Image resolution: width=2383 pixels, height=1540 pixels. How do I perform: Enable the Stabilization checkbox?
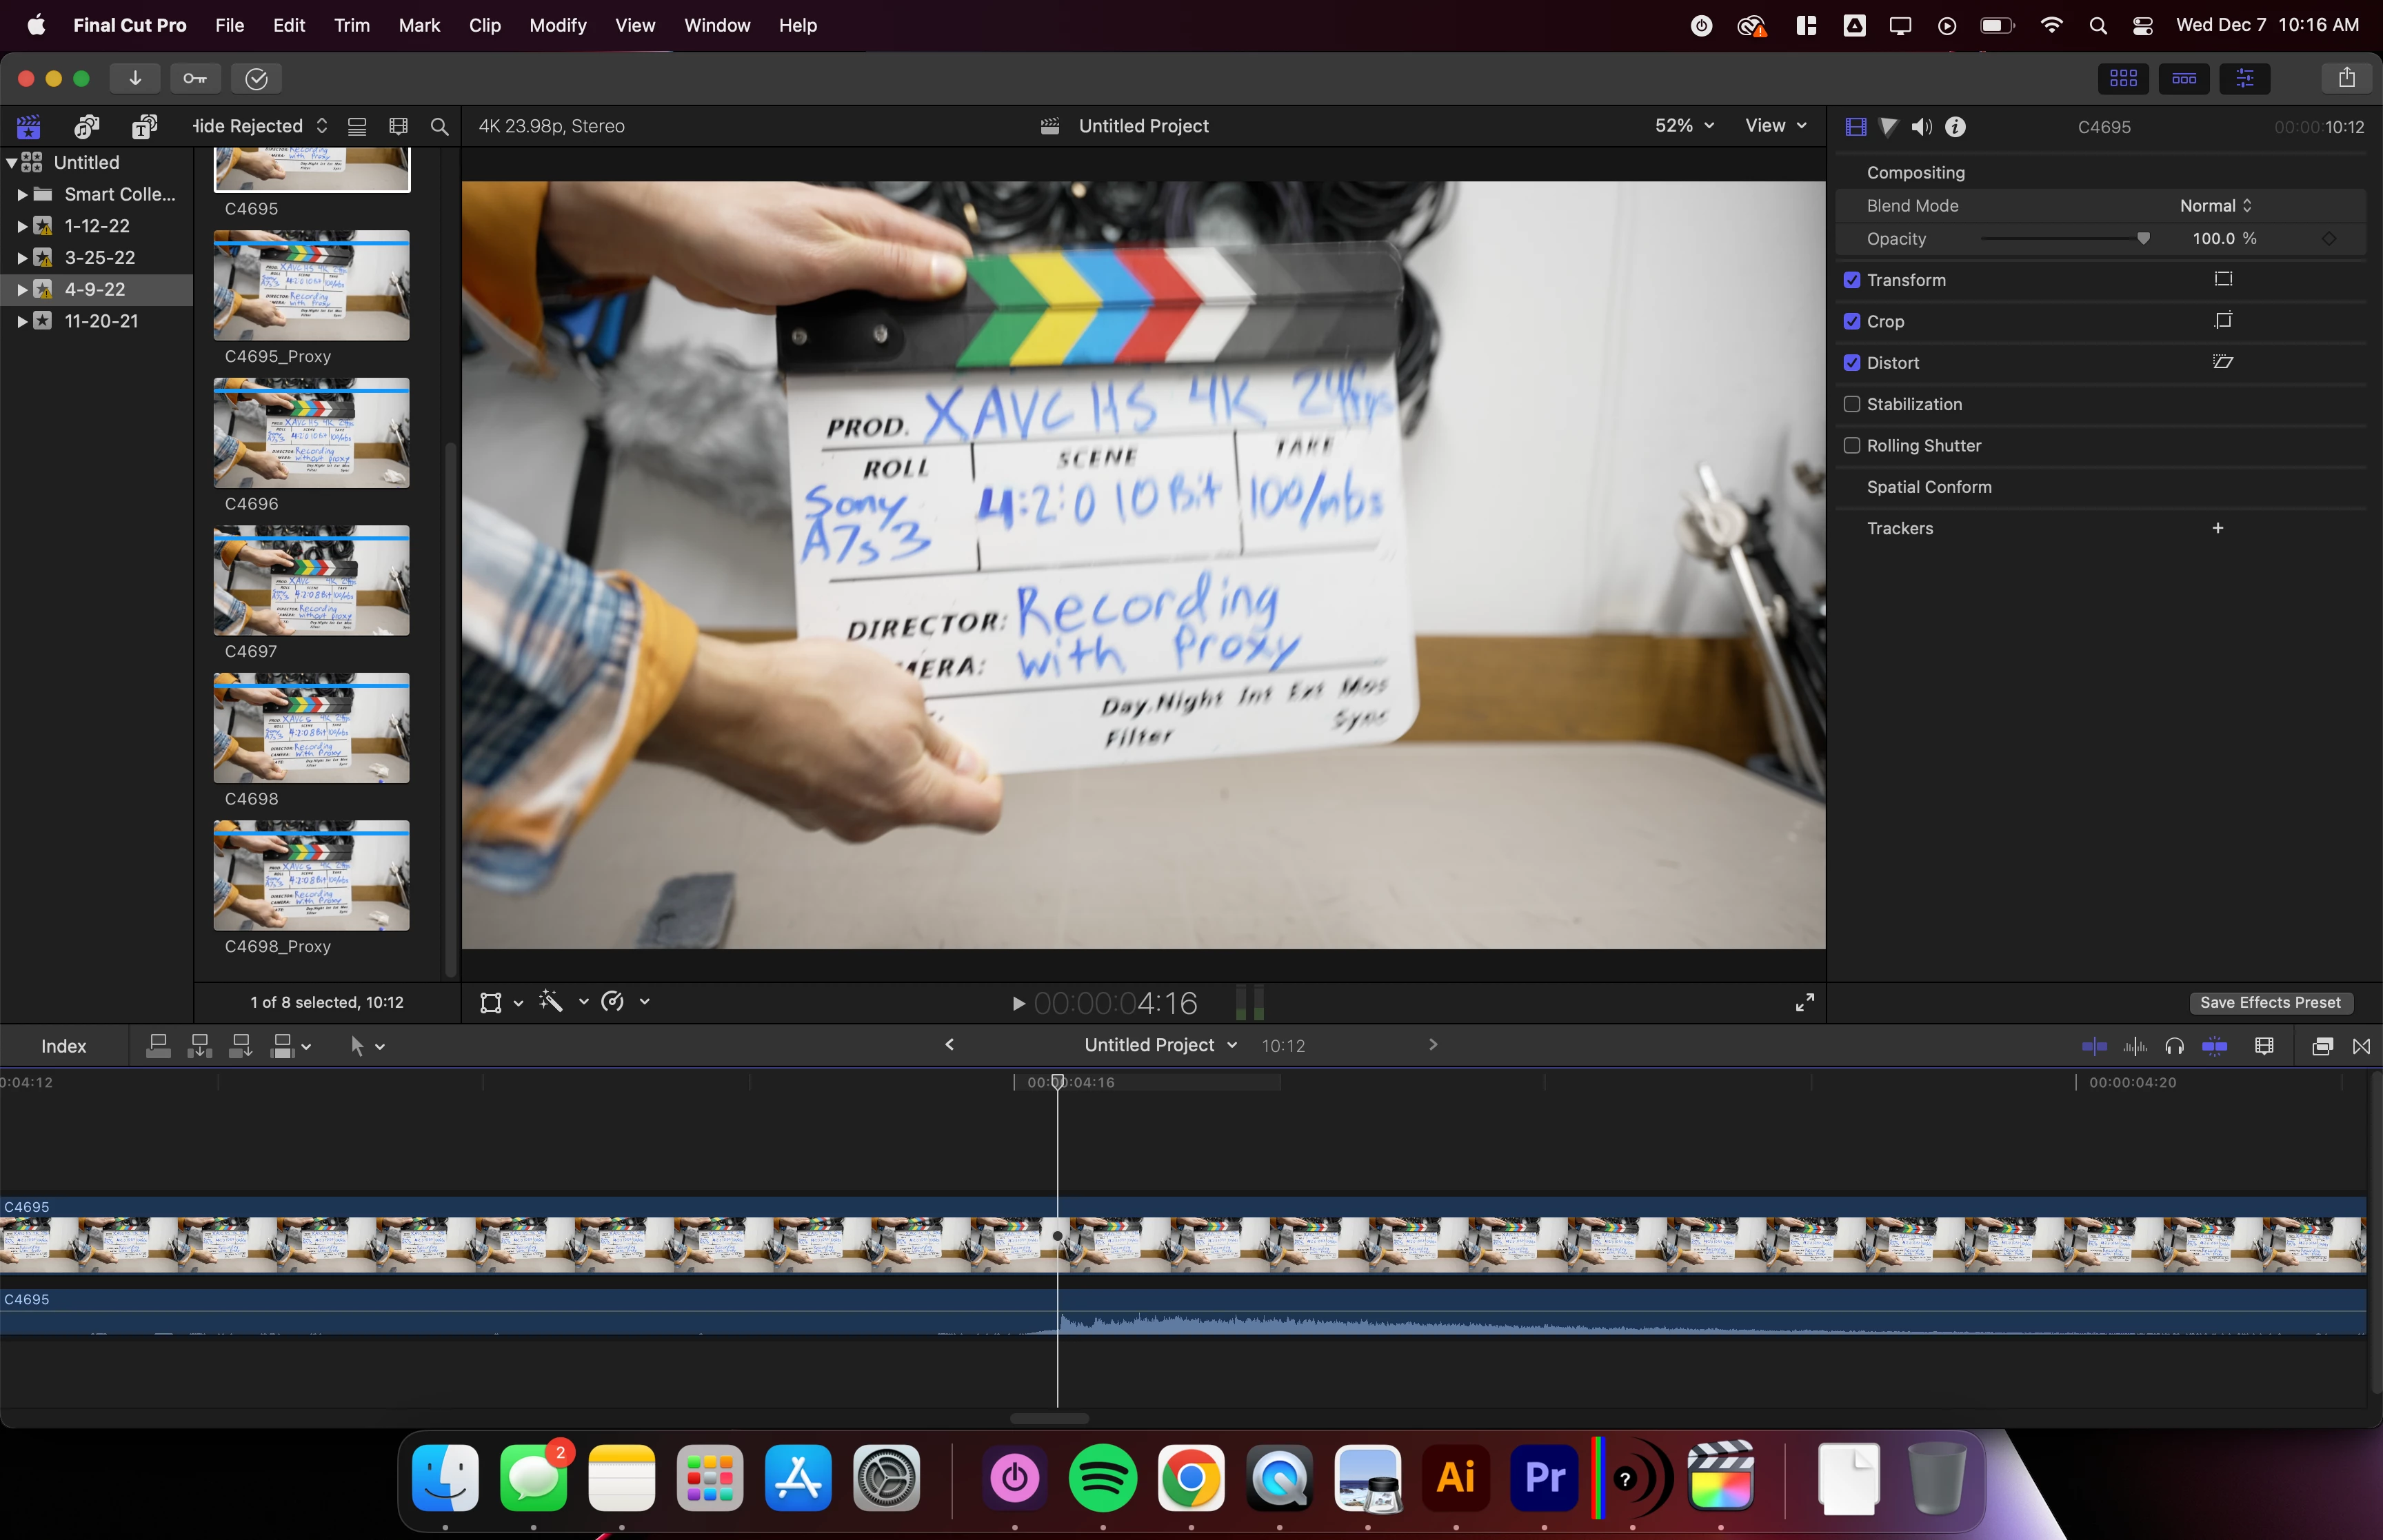coord(1852,404)
